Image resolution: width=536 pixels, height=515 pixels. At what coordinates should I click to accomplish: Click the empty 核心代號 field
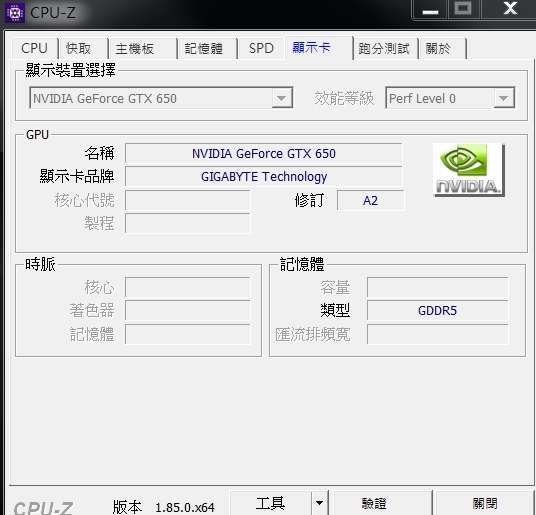188,200
